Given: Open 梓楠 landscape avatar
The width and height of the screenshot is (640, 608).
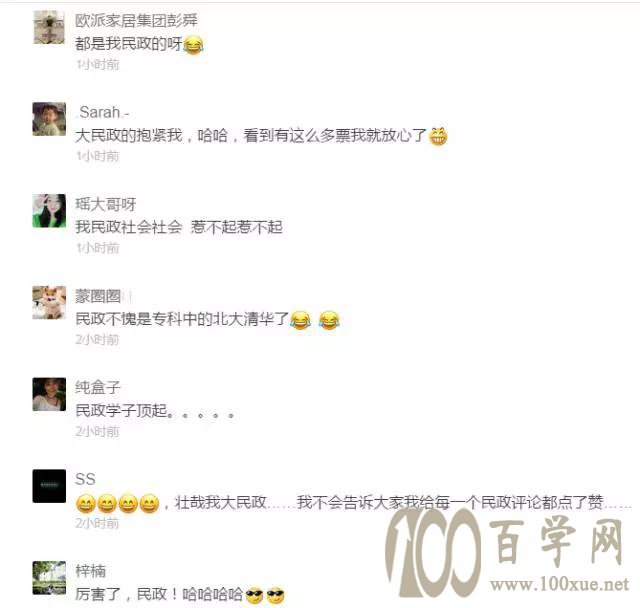Looking at the screenshot, I should (49, 578).
